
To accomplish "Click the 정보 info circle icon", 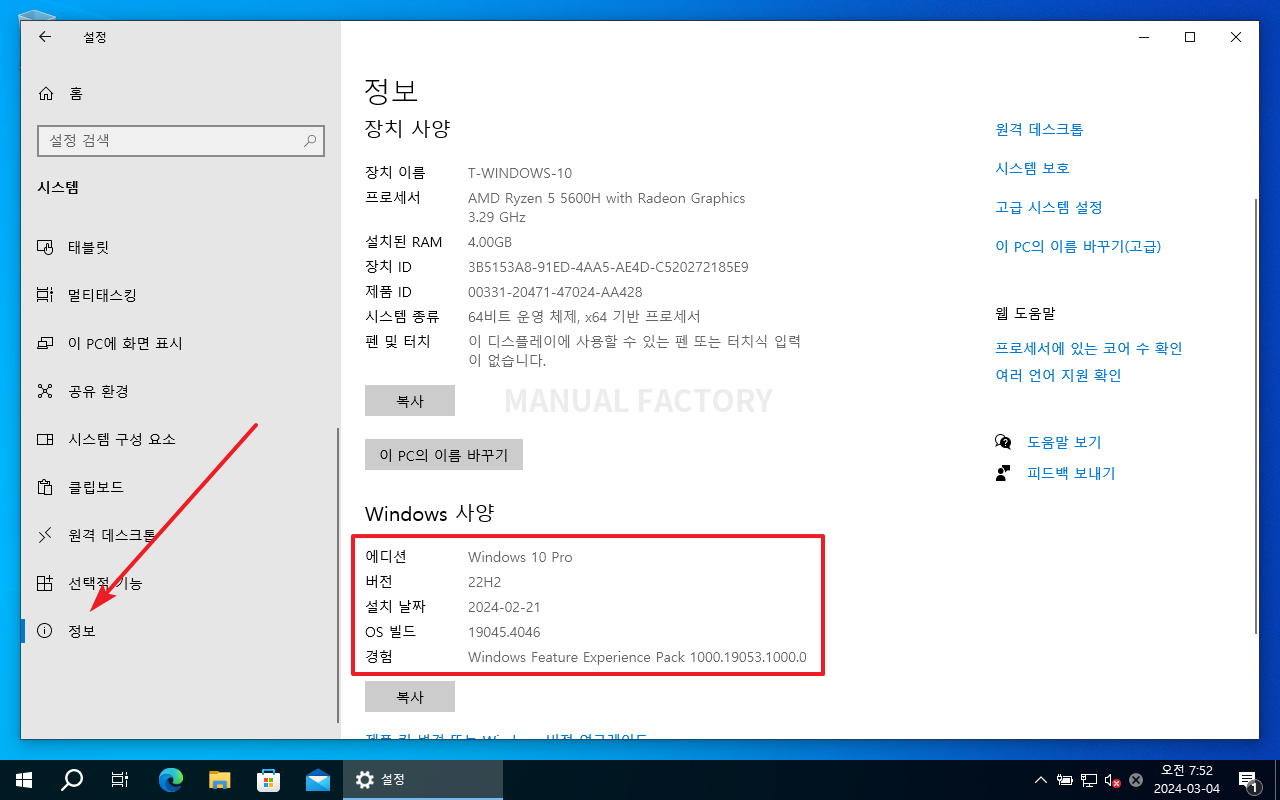I will tap(44, 631).
